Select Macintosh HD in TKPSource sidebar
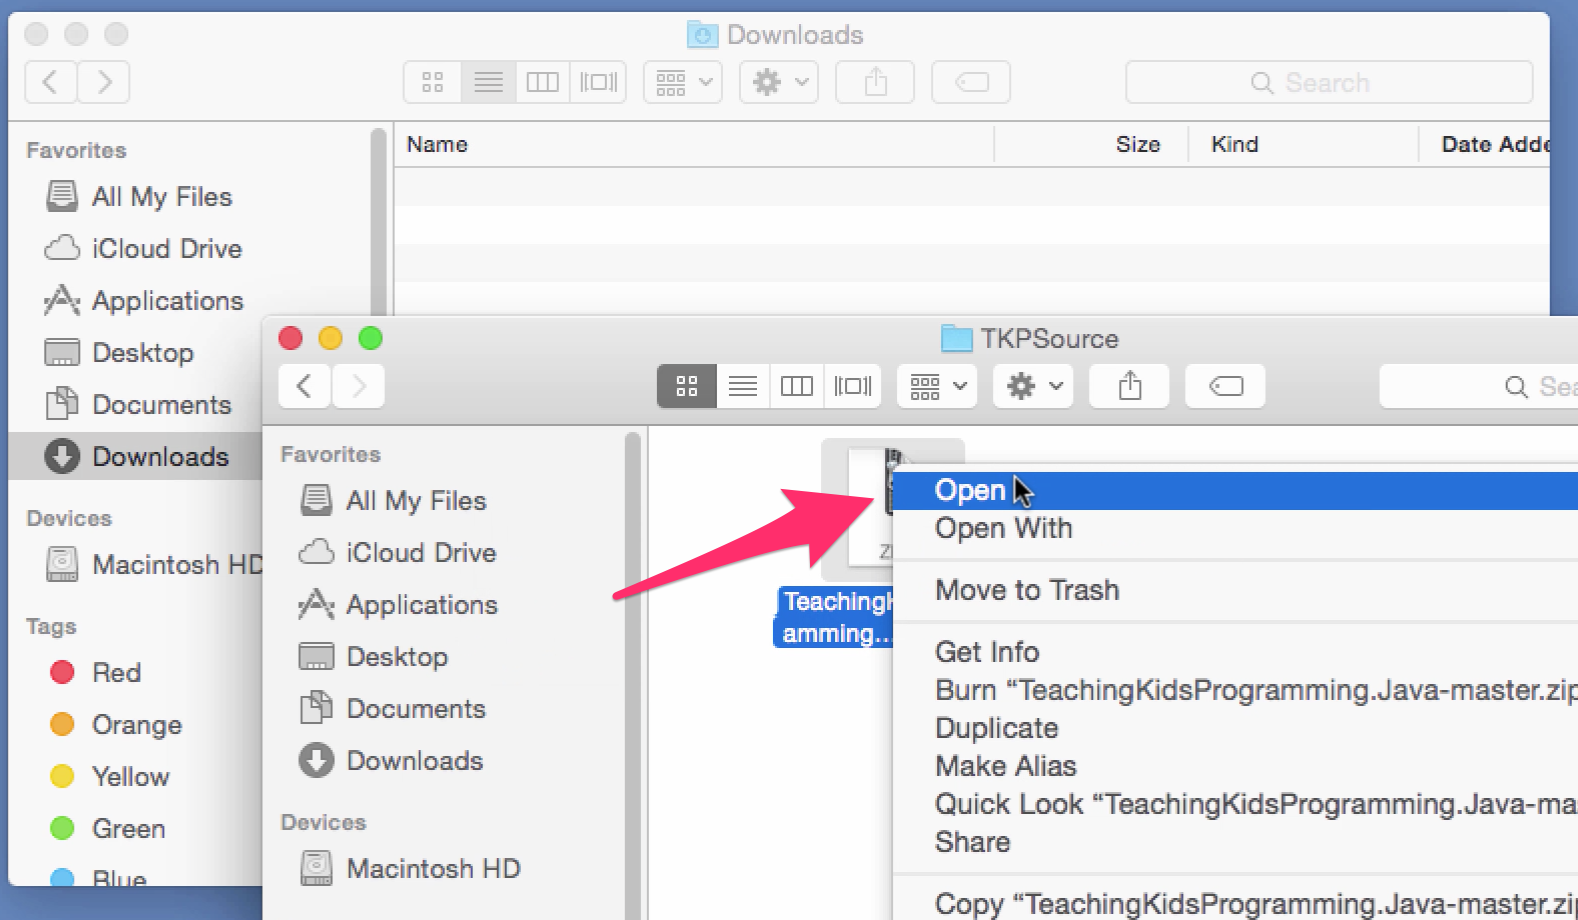 click(432, 868)
